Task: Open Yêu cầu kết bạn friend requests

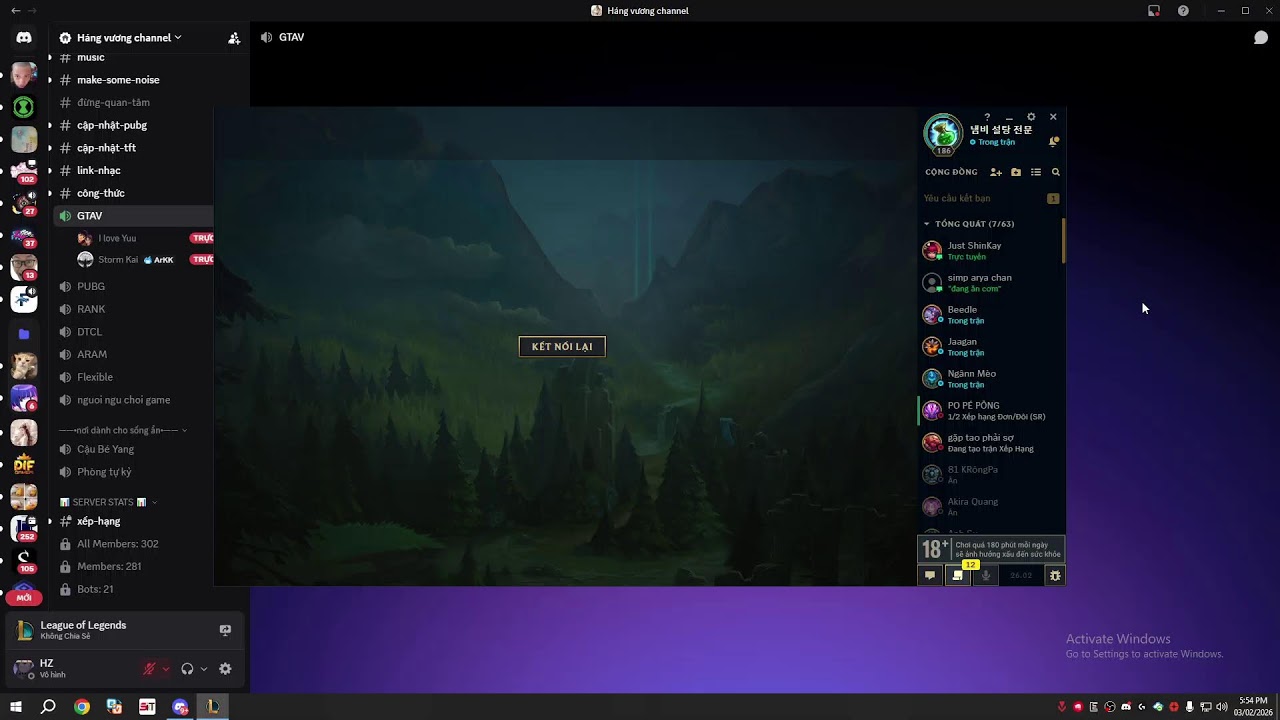Action: tap(991, 199)
